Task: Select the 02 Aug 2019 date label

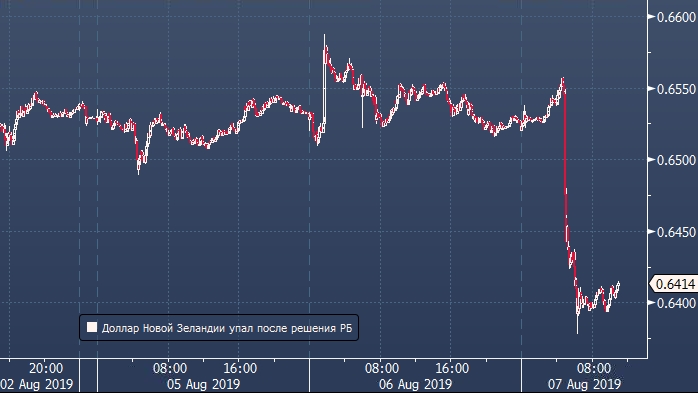Action: (37, 384)
